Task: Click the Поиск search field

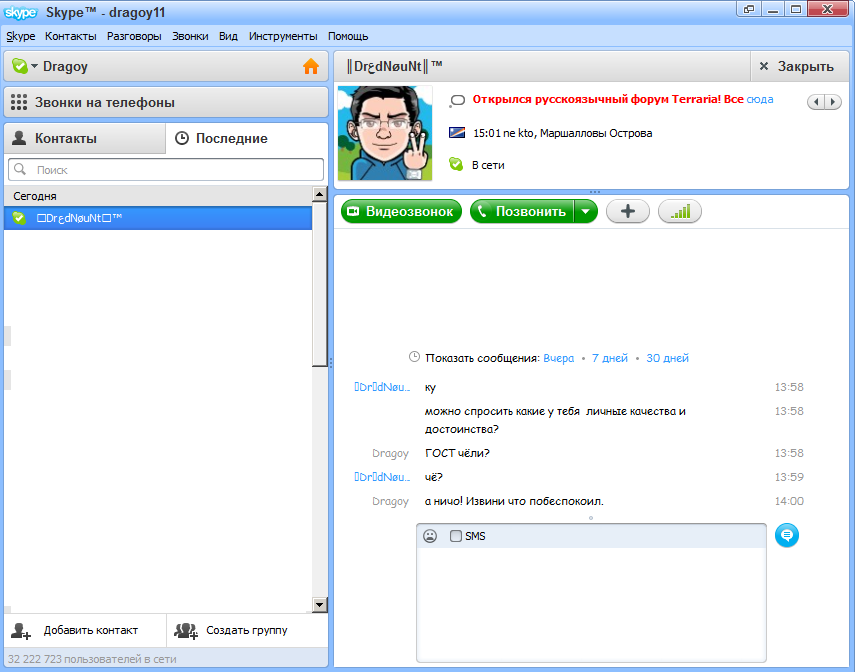Action: [166, 170]
